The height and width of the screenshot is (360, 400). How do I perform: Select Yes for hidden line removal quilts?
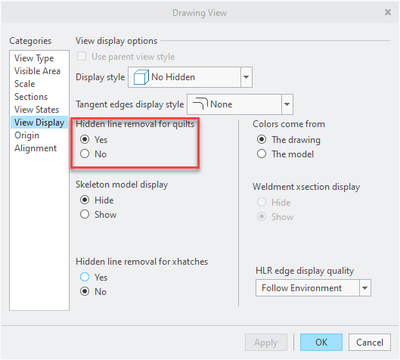85,139
